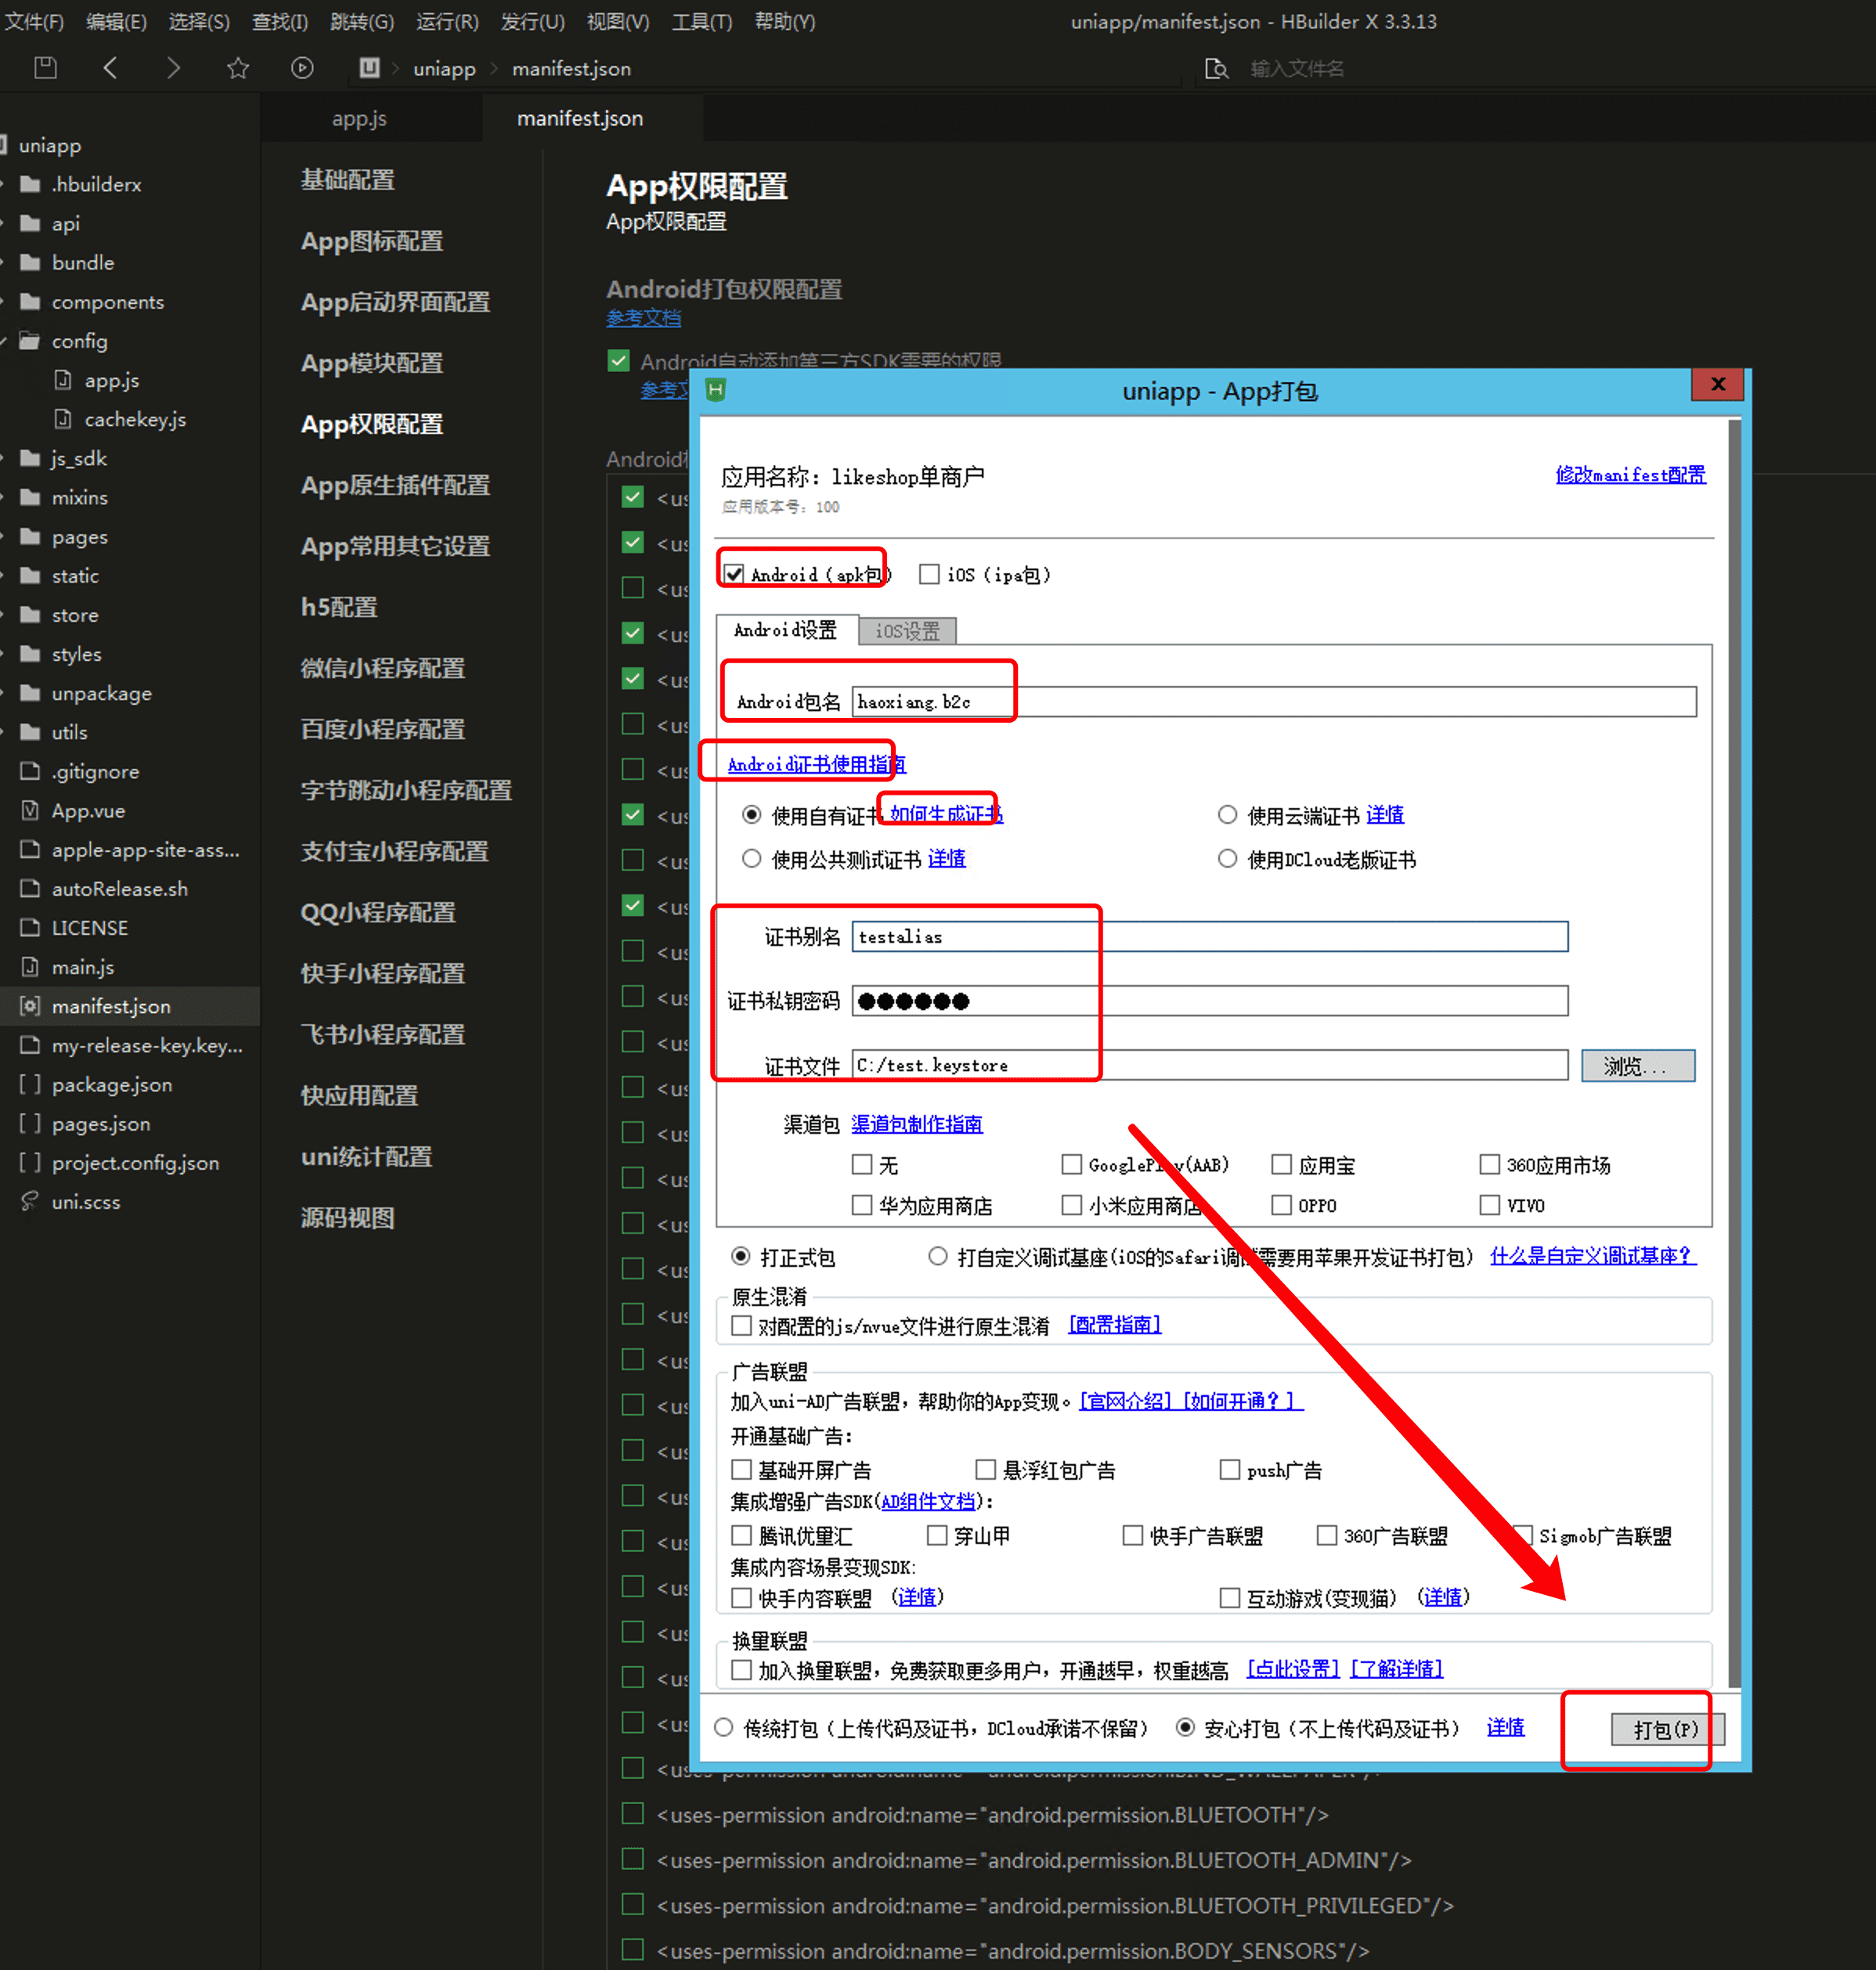The image size is (1876, 1970).
Task: Expand the config folder in the project tree
Action: pyautogui.click(x=5, y=341)
